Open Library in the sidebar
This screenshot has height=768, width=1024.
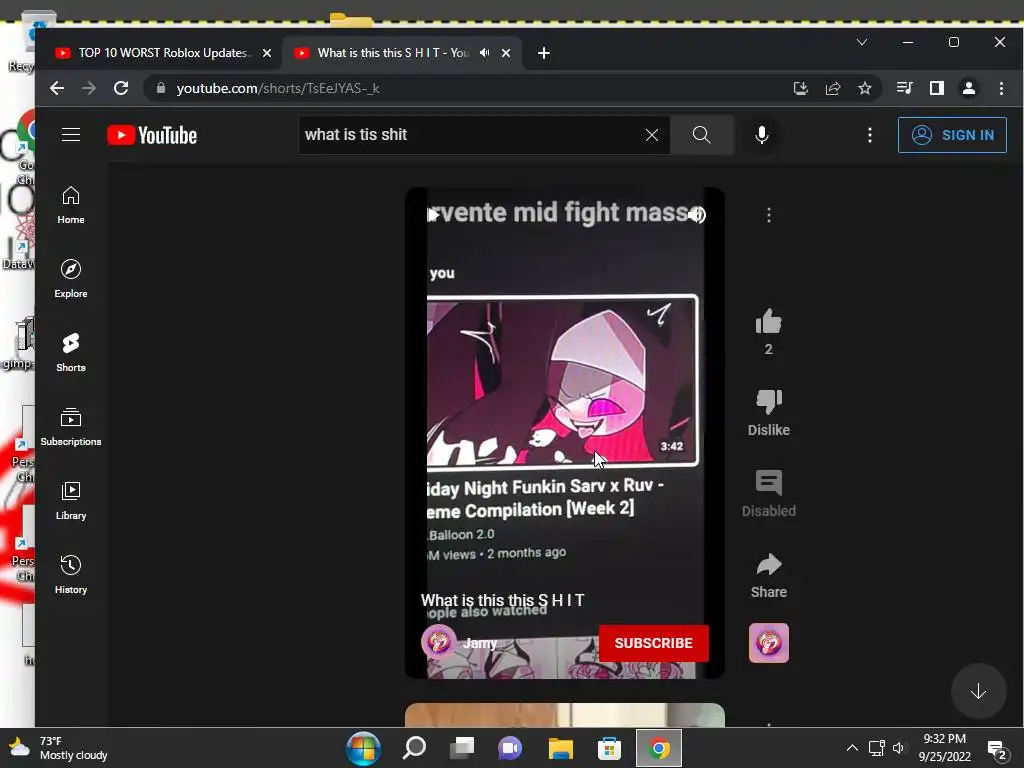coord(71,501)
